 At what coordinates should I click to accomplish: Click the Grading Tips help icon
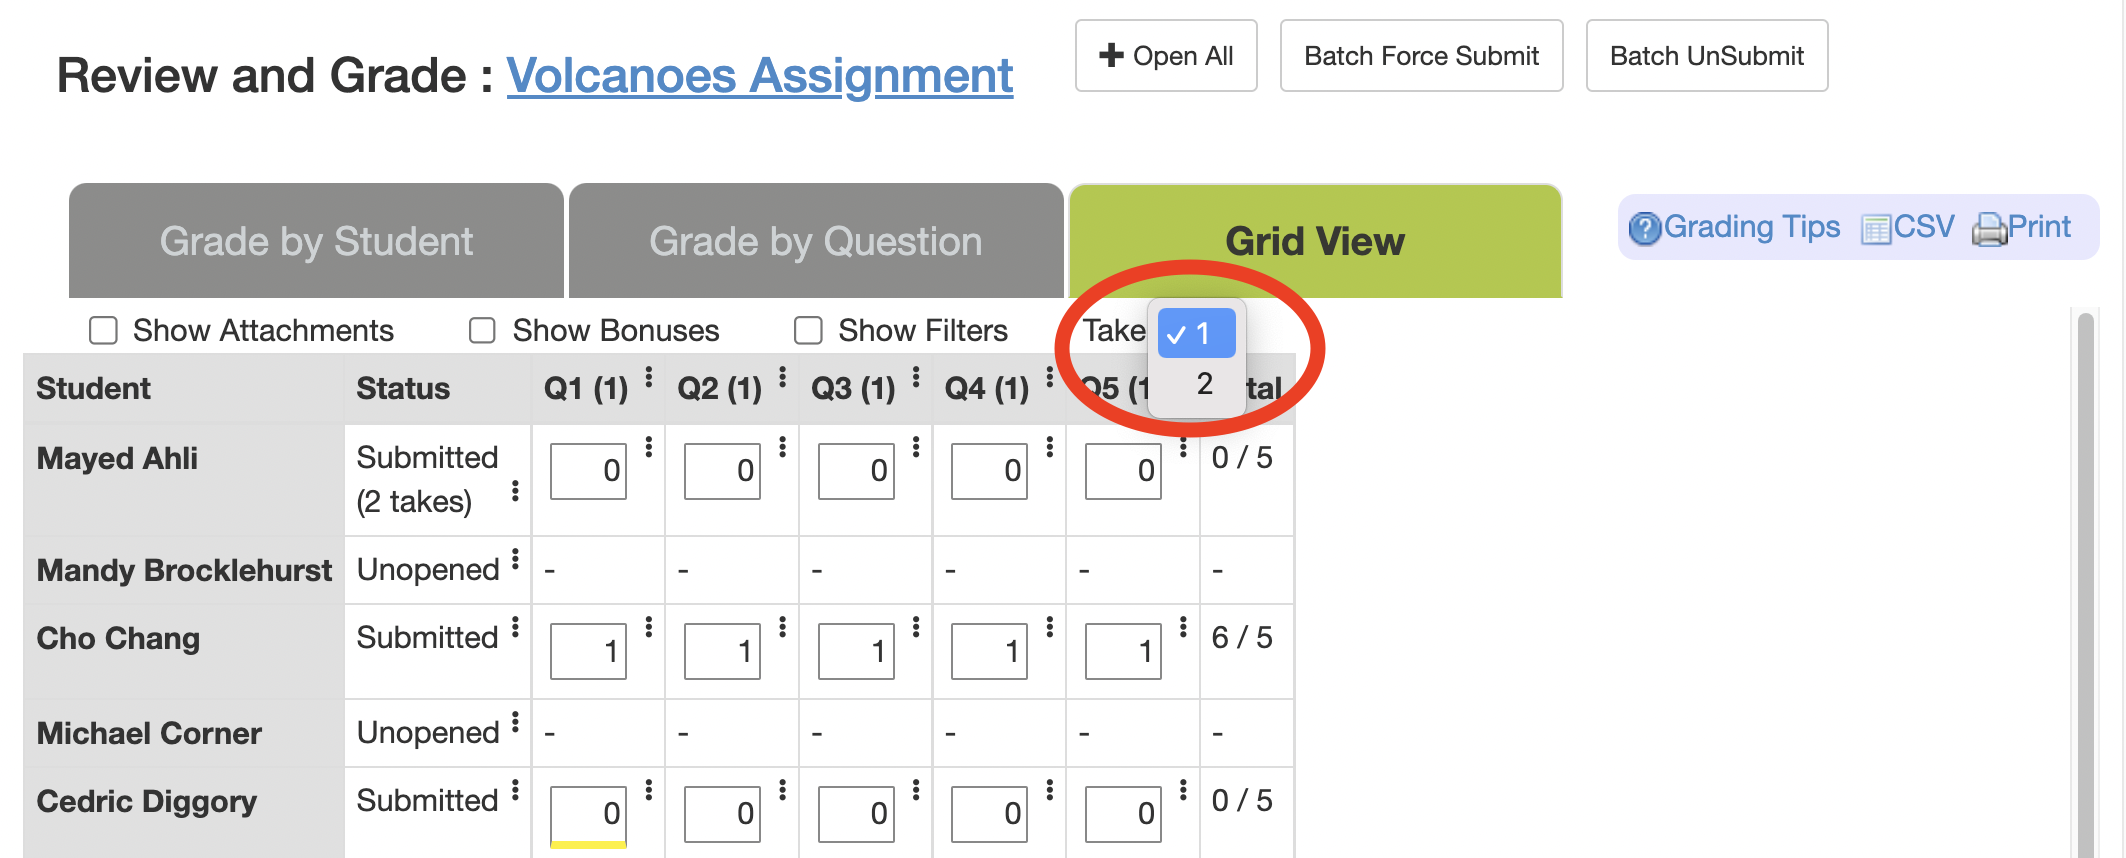pos(1644,229)
